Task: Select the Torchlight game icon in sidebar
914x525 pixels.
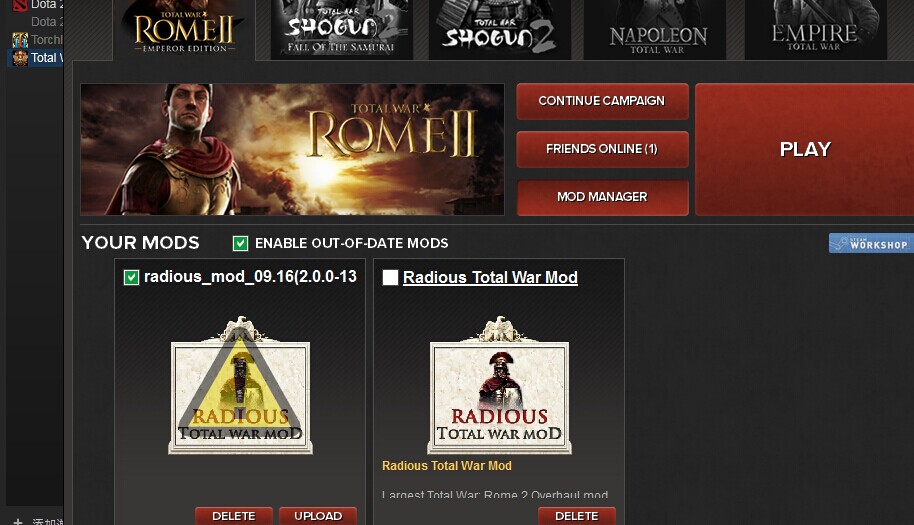Action: (20, 40)
